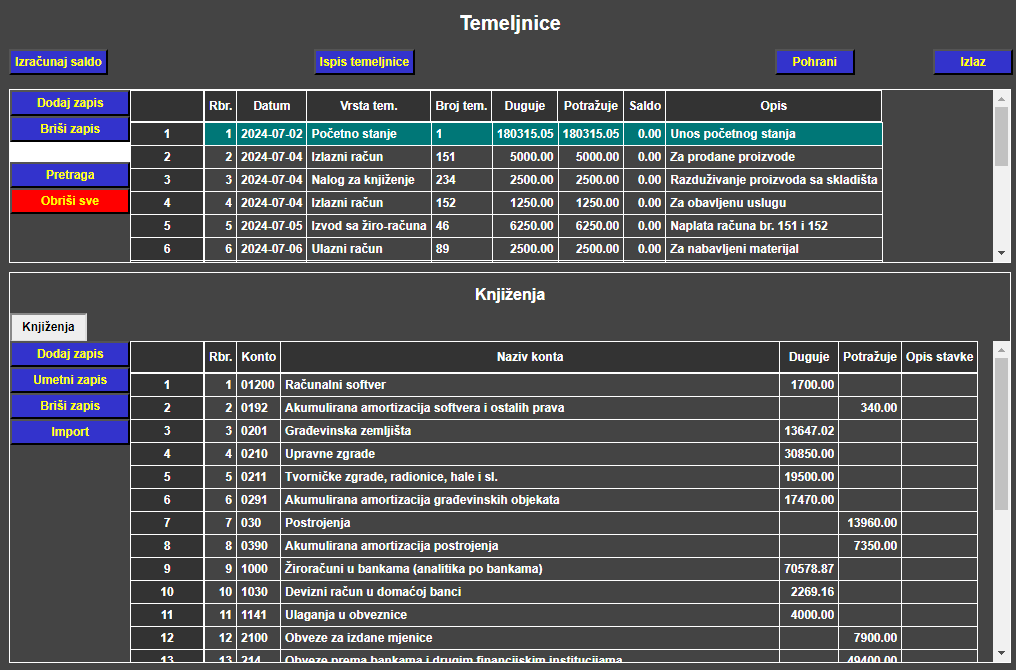Click the Knjiženja table scrollbar thumb
1016x670 pixels.
[1001, 434]
